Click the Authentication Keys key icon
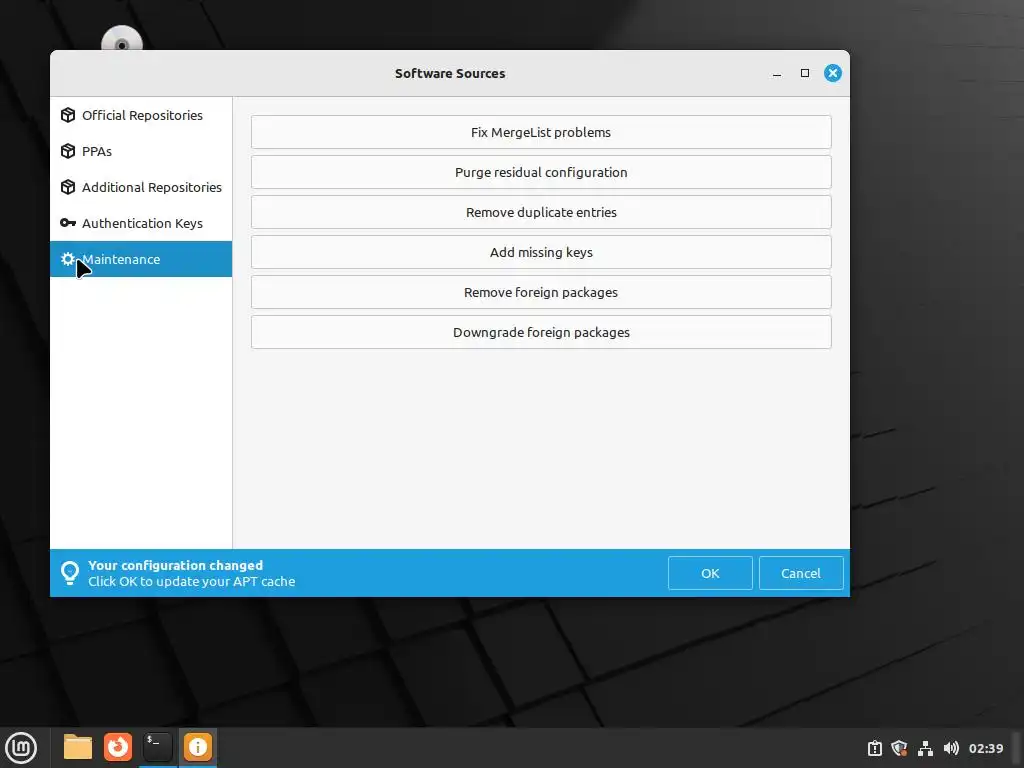 pyautogui.click(x=68, y=223)
